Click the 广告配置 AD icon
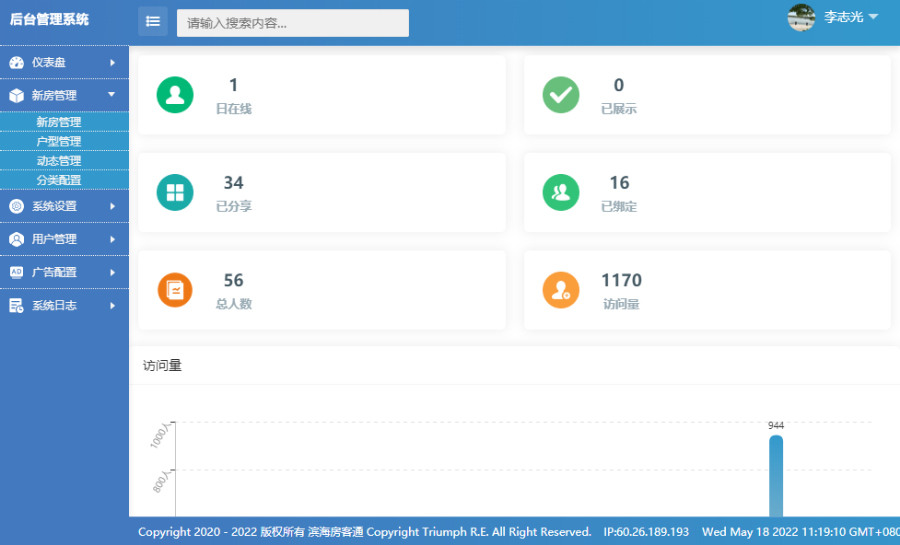 point(17,272)
